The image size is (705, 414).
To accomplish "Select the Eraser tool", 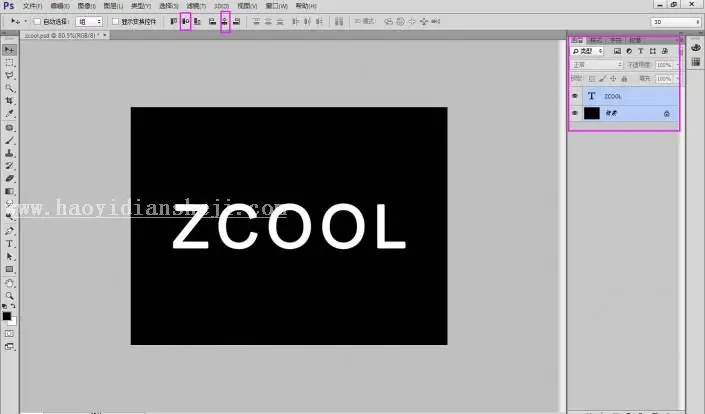I will pos(9,178).
